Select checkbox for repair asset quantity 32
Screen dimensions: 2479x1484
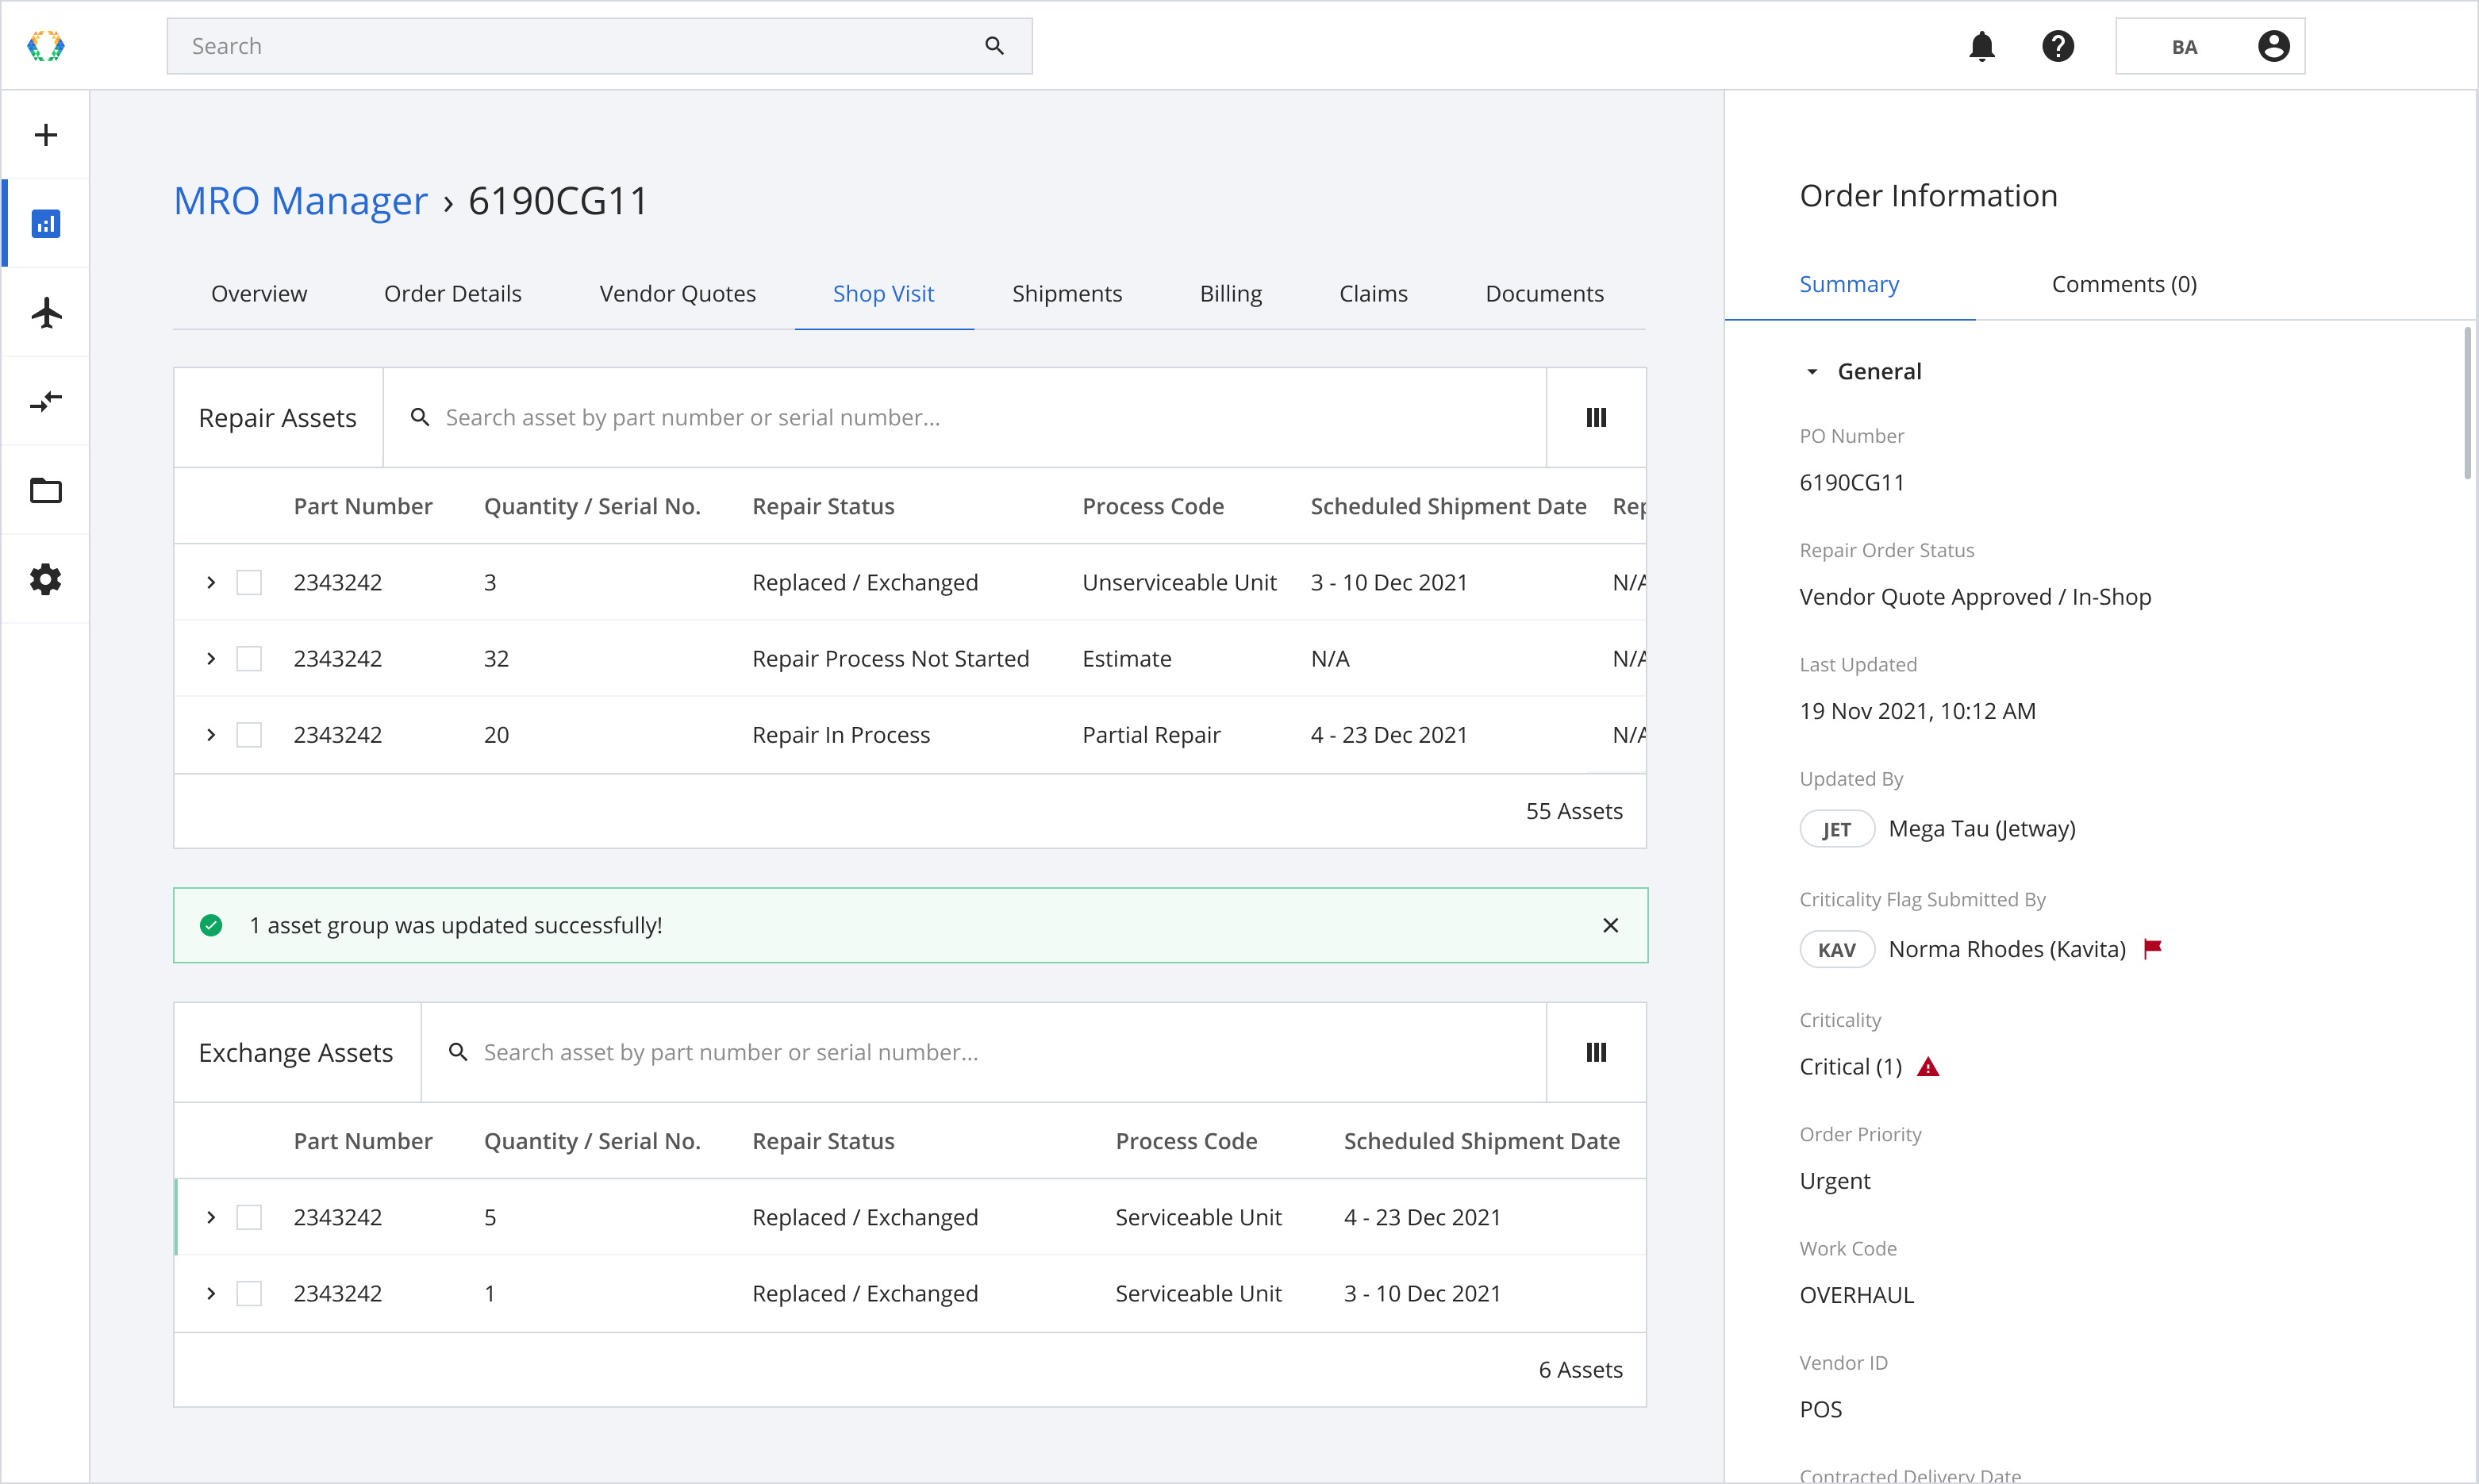tap(249, 659)
